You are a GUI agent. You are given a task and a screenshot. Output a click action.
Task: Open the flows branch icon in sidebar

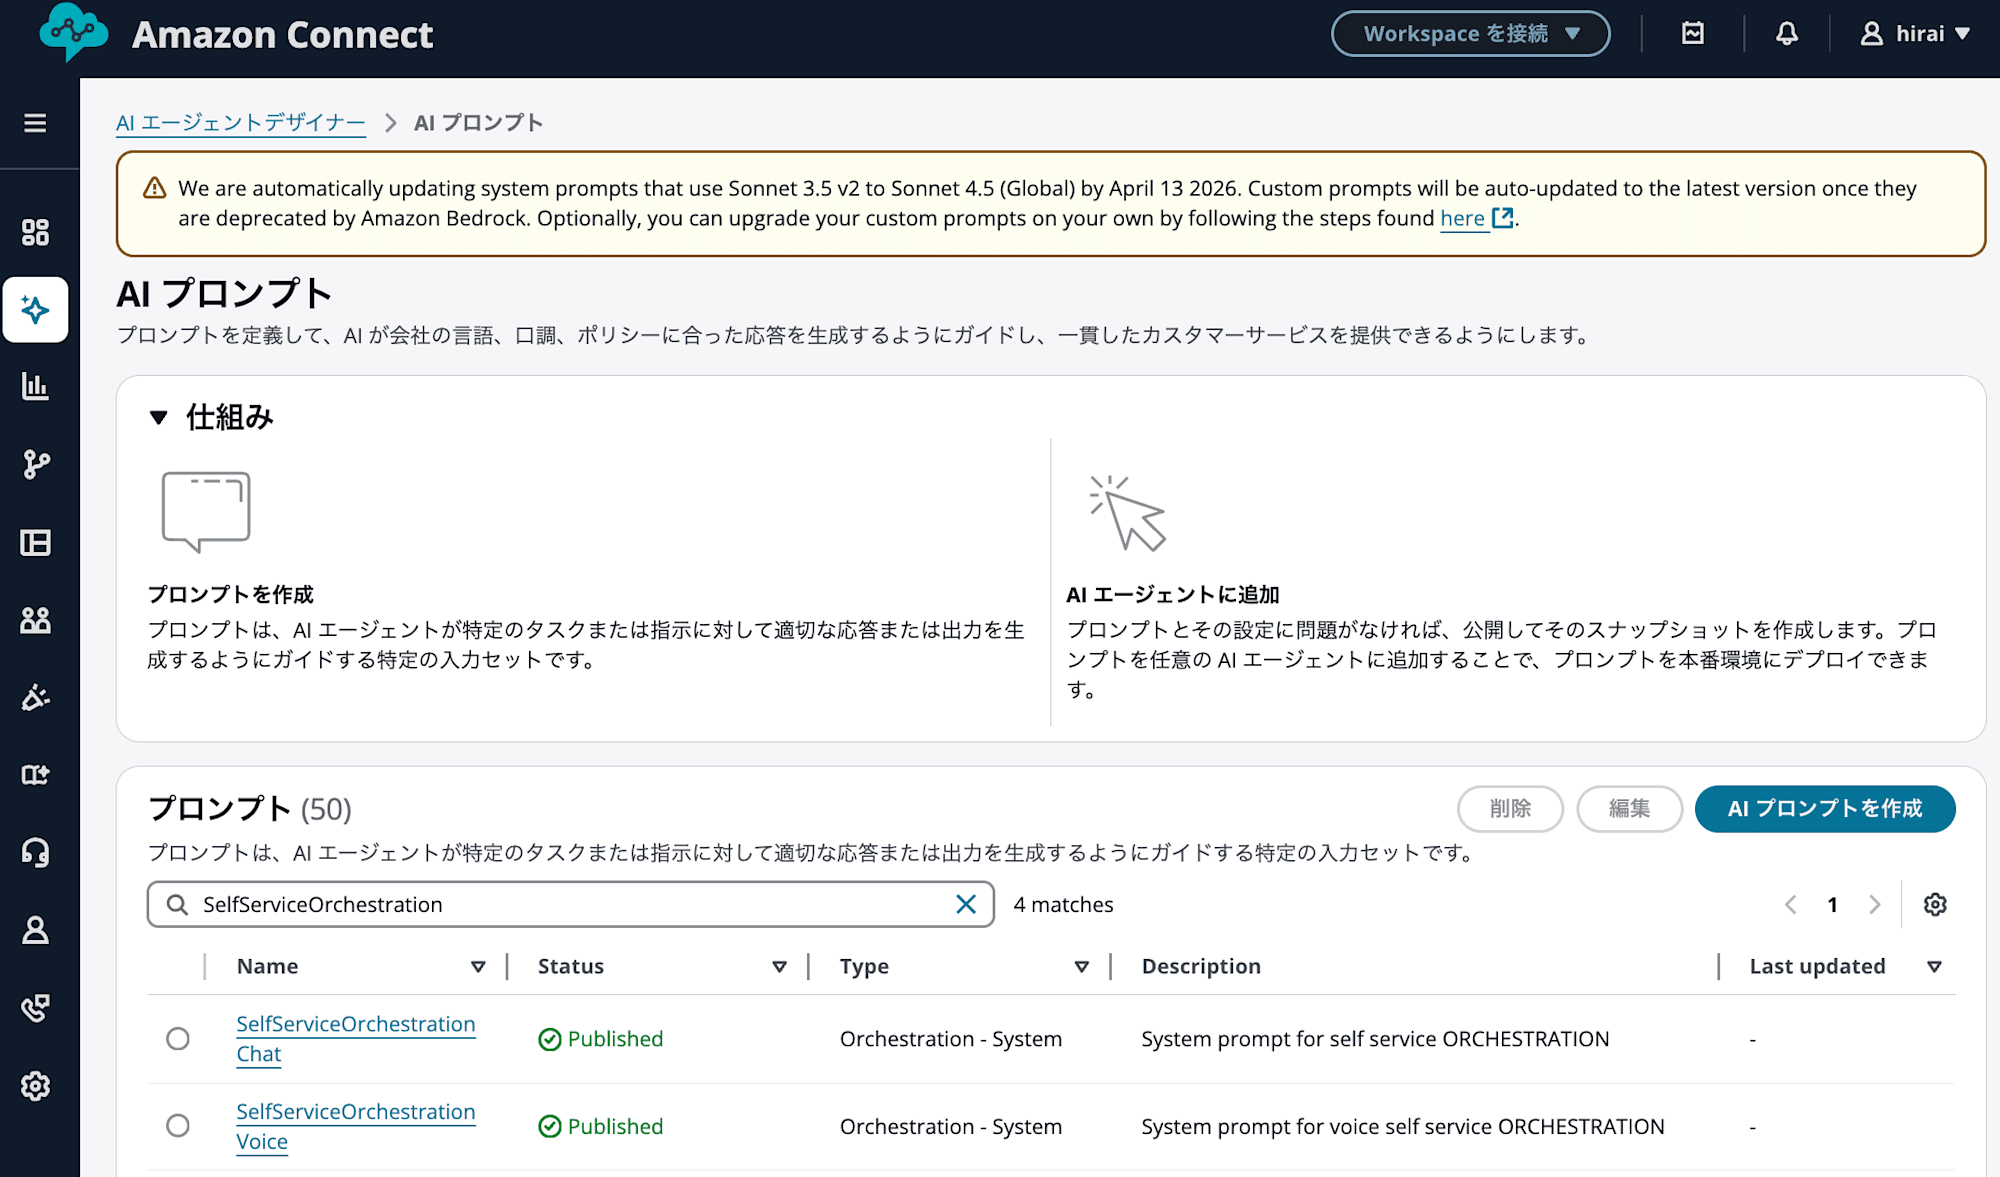tap(35, 465)
